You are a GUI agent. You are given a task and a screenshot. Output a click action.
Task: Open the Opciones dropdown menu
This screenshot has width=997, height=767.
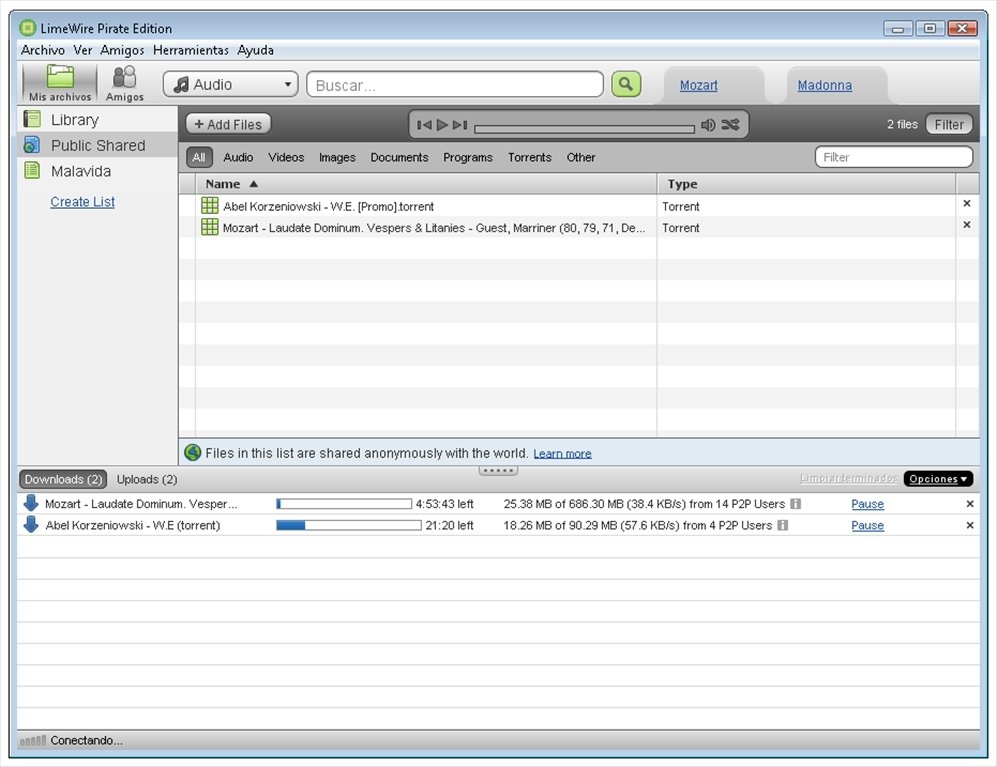pos(938,479)
